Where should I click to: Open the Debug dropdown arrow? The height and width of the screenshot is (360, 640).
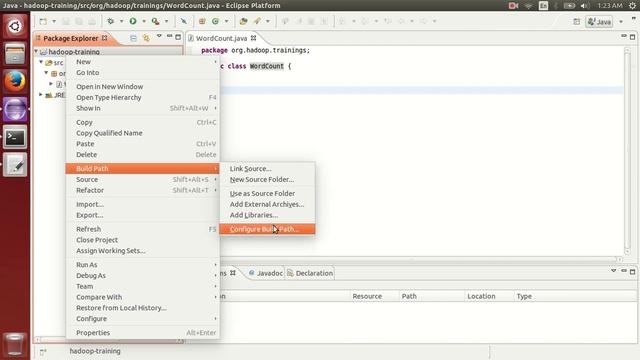pyautogui.click(x=121, y=21)
